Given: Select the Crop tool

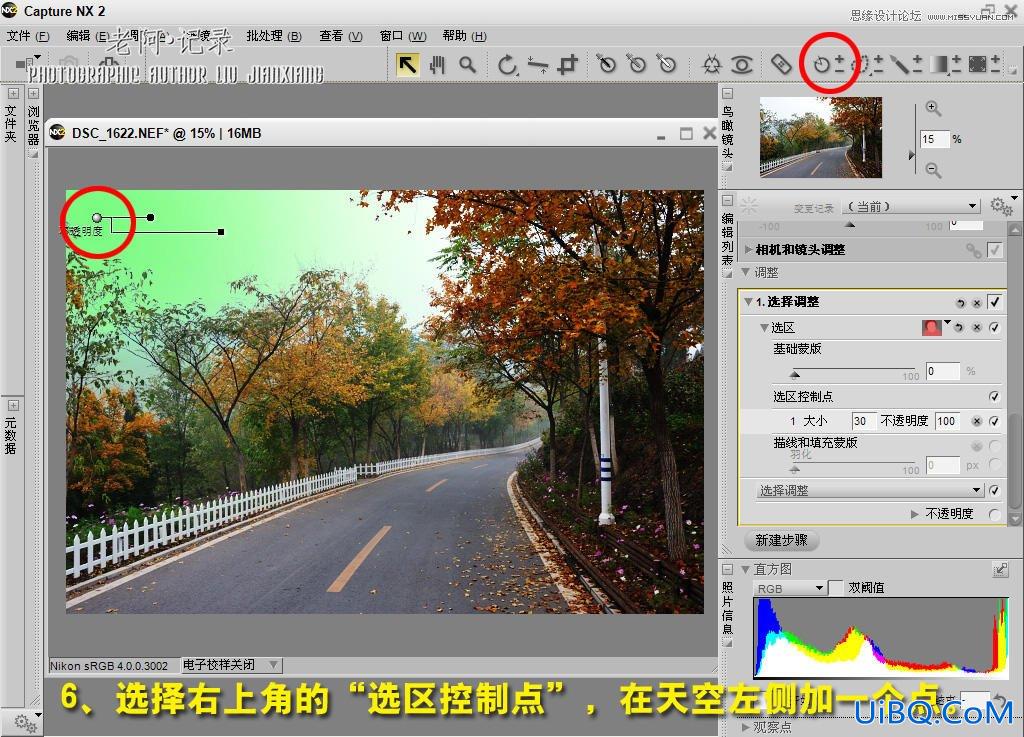Looking at the screenshot, I should [568, 65].
